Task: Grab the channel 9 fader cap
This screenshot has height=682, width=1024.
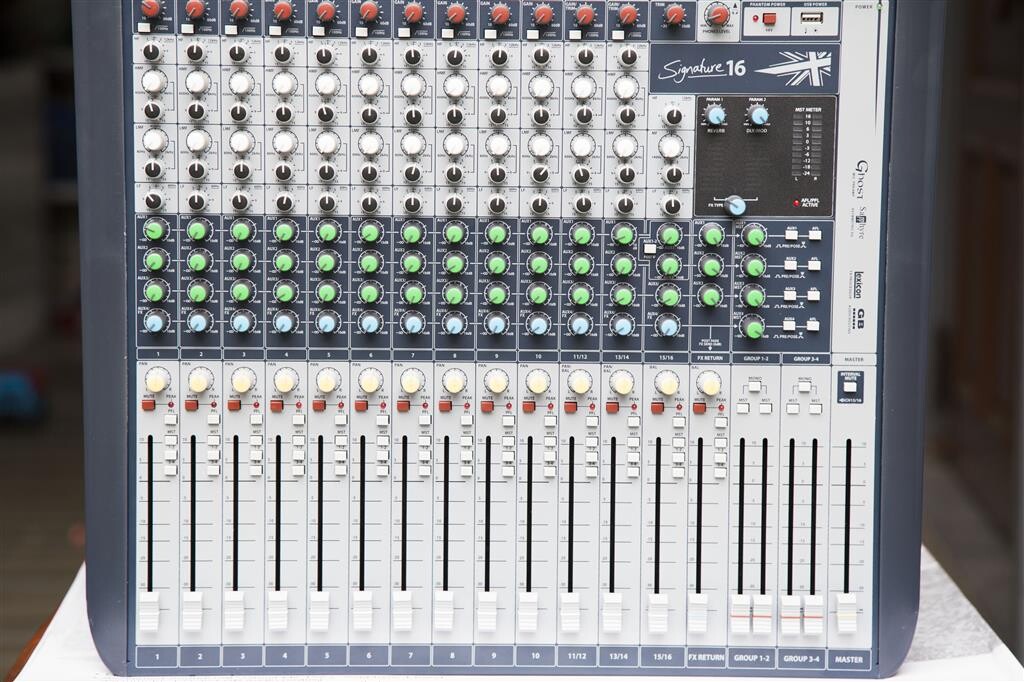Action: tap(487, 611)
